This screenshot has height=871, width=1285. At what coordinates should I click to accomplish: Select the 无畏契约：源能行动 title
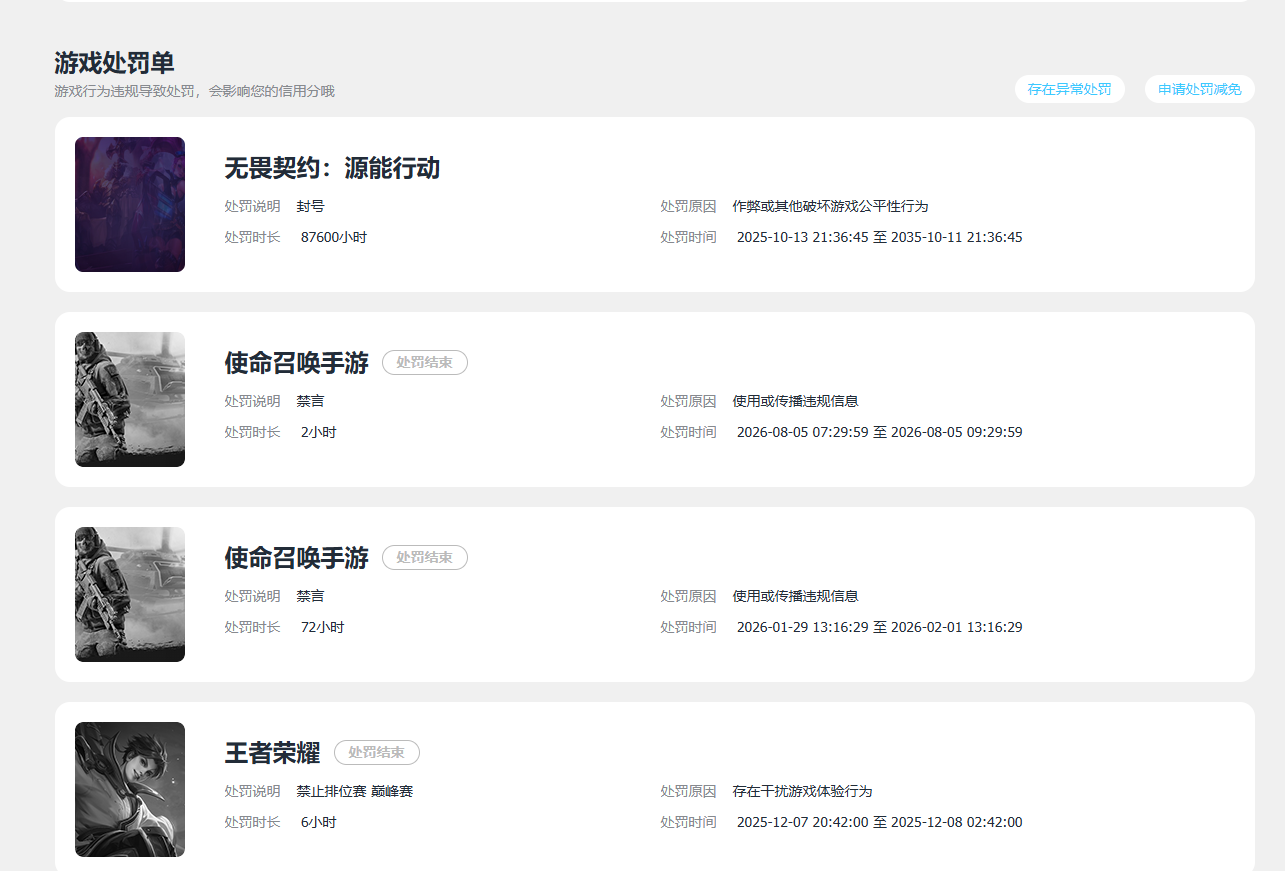click(x=332, y=168)
